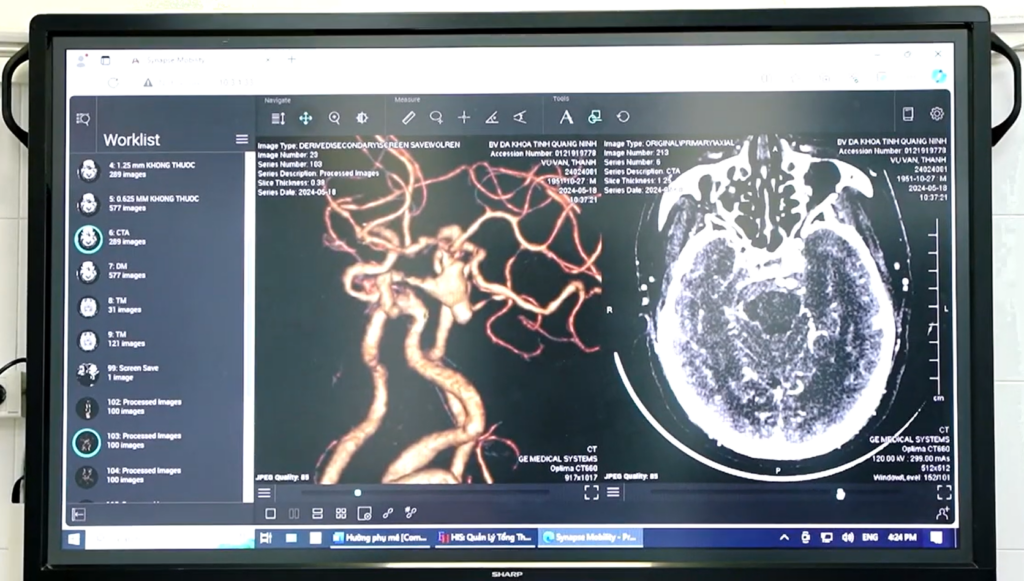Switch to 2x2 grid viewport layout
The height and width of the screenshot is (581, 1024).
pos(341,513)
